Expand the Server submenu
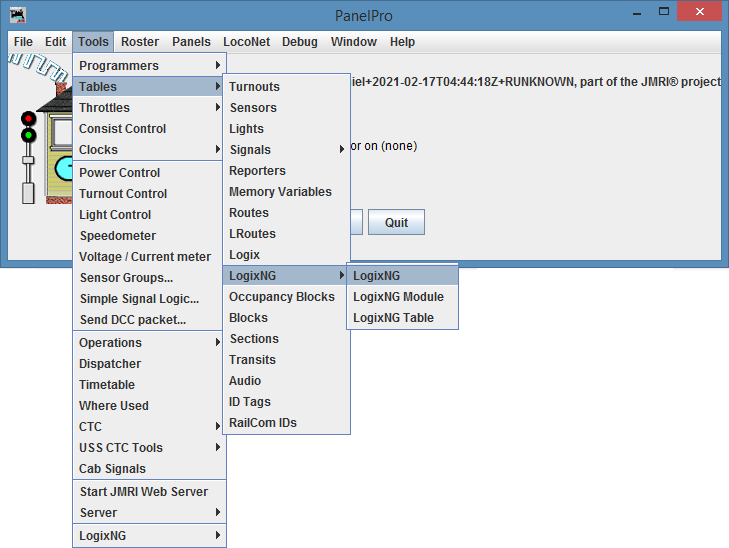 (x=149, y=513)
